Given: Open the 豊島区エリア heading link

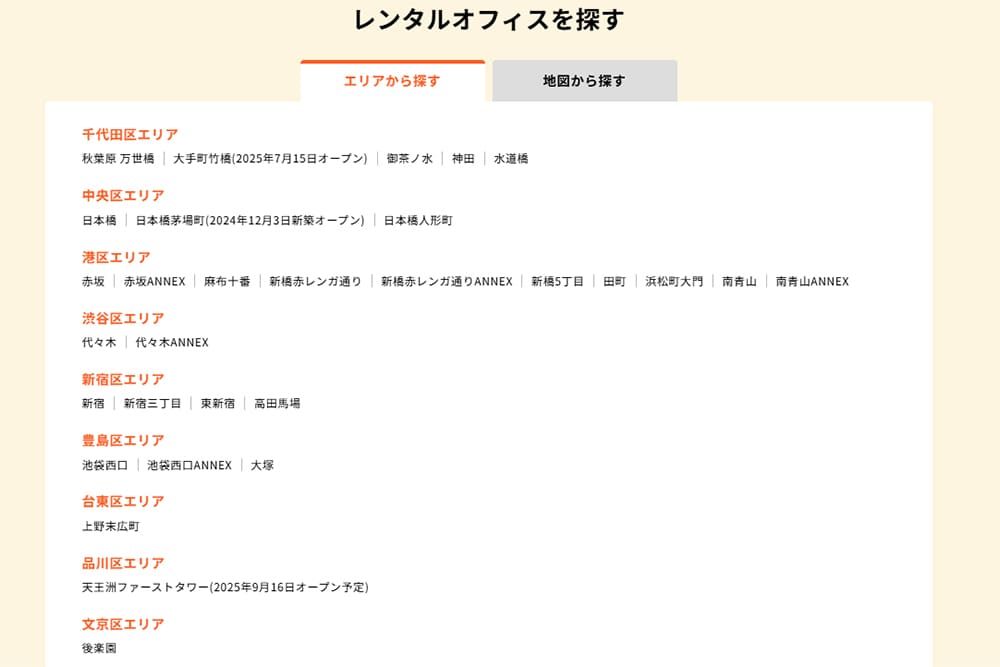Looking at the screenshot, I should coord(123,441).
